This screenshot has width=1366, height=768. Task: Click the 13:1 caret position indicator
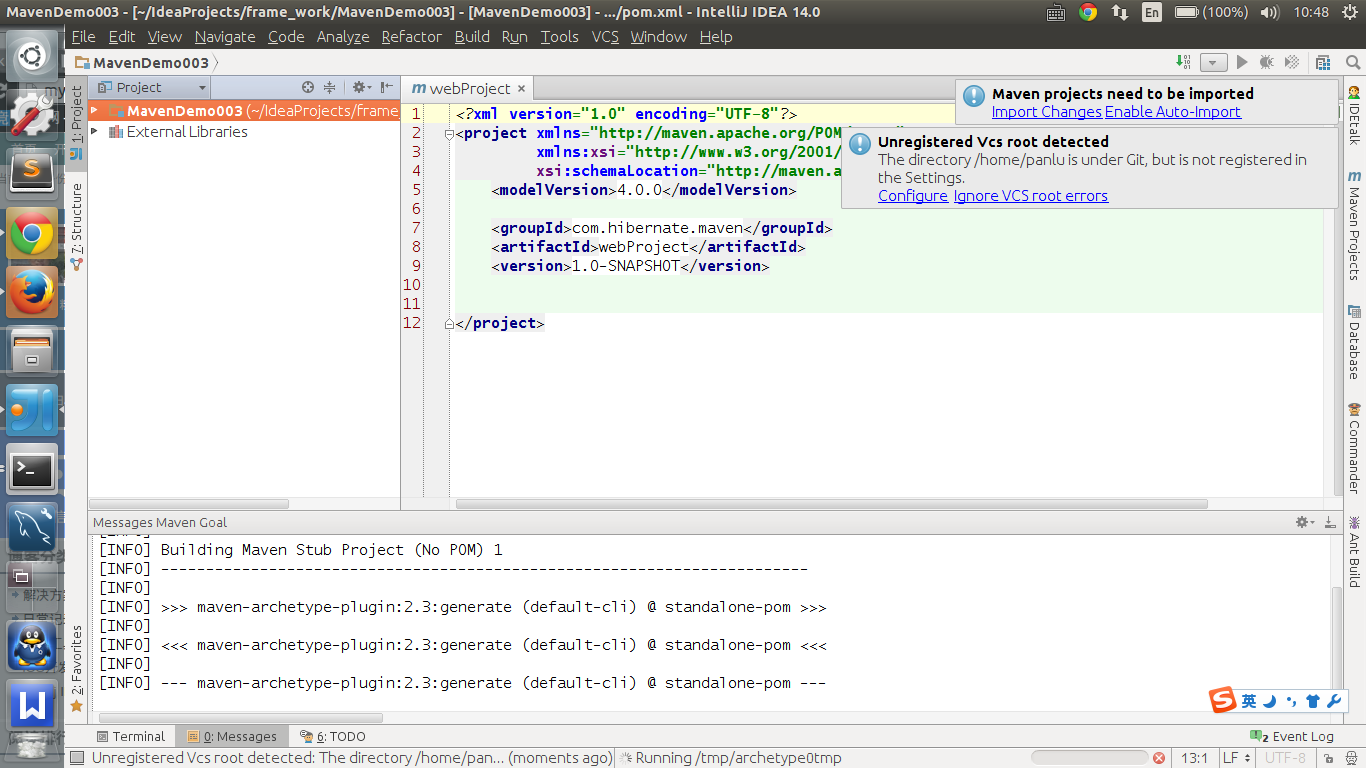coord(1194,758)
